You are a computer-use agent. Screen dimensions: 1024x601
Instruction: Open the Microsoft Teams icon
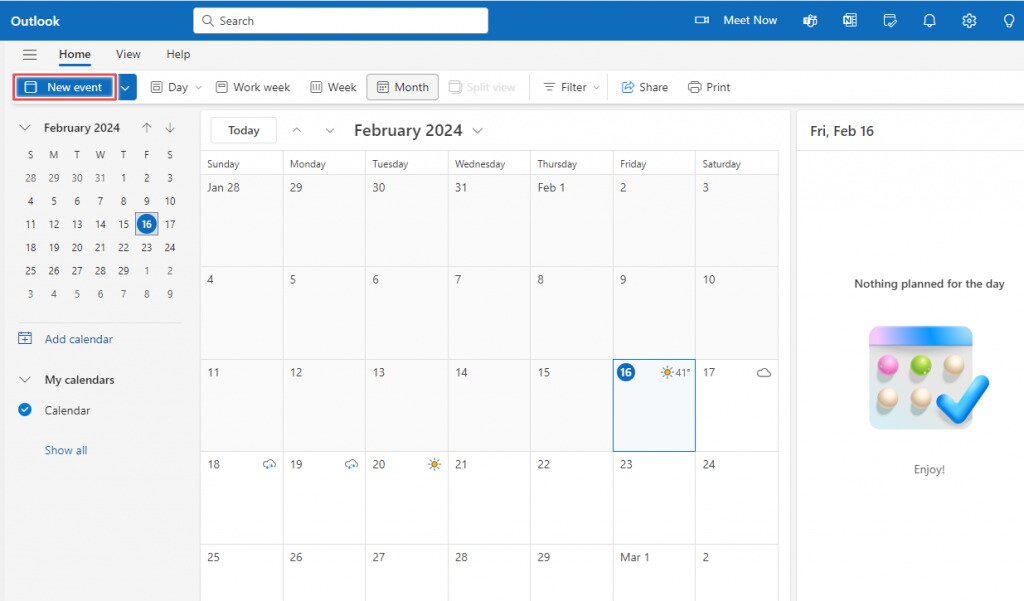[x=809, y=20]
